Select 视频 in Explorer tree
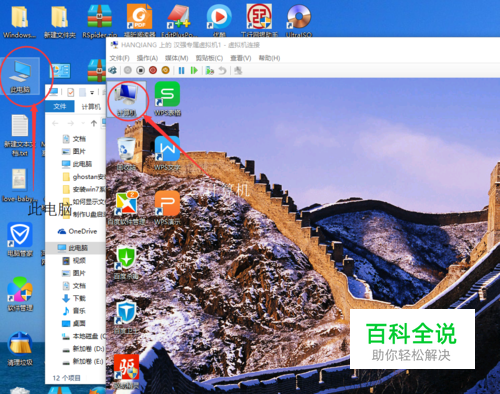500x394 pixels. click(x=74, y=260)
